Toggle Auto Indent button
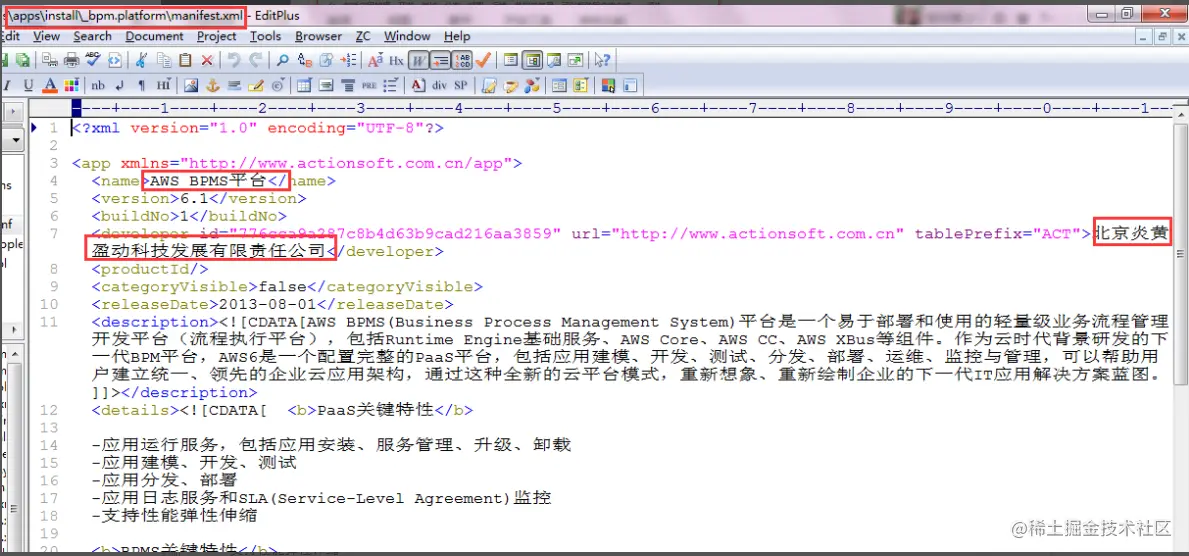The height and width of the screenshot is (556, 1189). click(x=441, y=61)
